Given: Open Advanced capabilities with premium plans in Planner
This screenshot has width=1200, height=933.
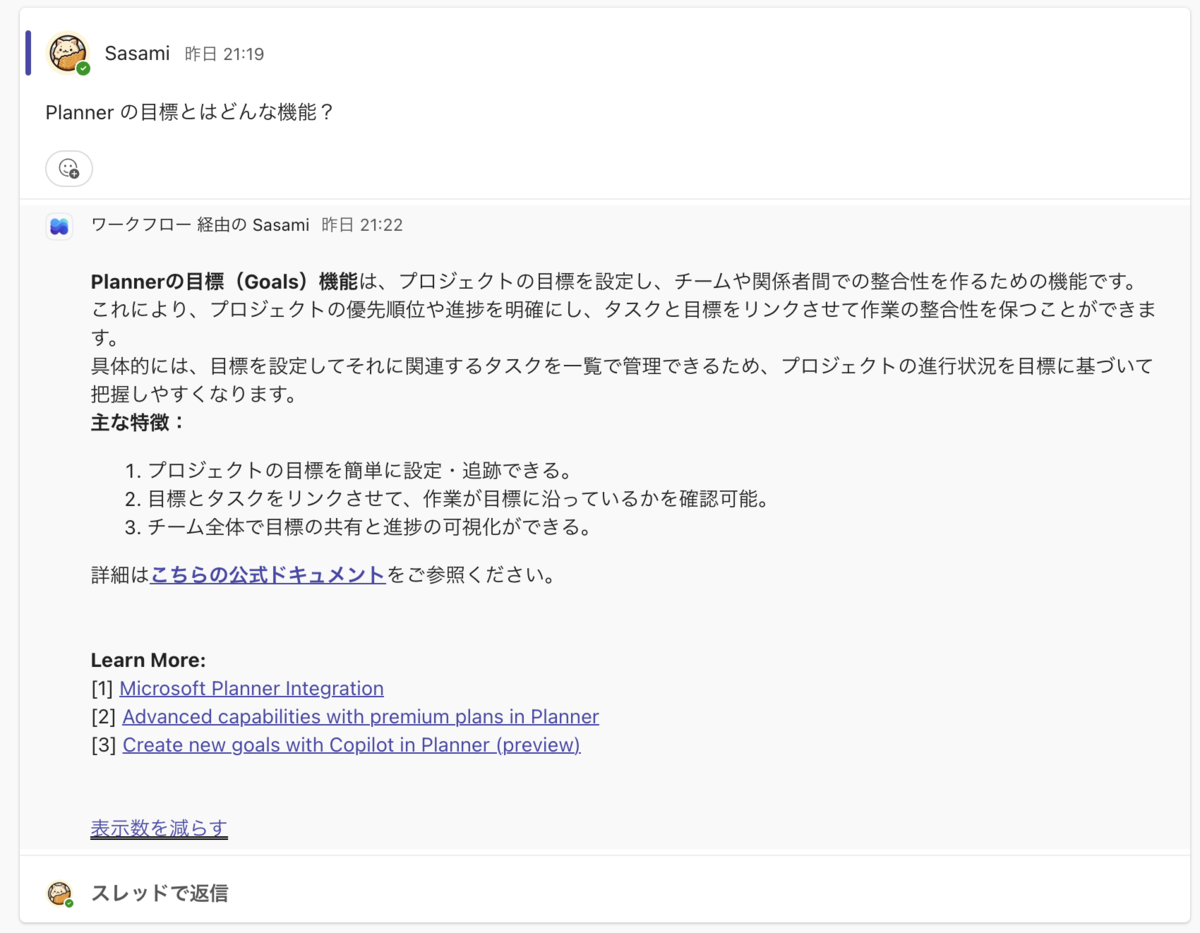Looking at the screenshot, I should (360, 716).
